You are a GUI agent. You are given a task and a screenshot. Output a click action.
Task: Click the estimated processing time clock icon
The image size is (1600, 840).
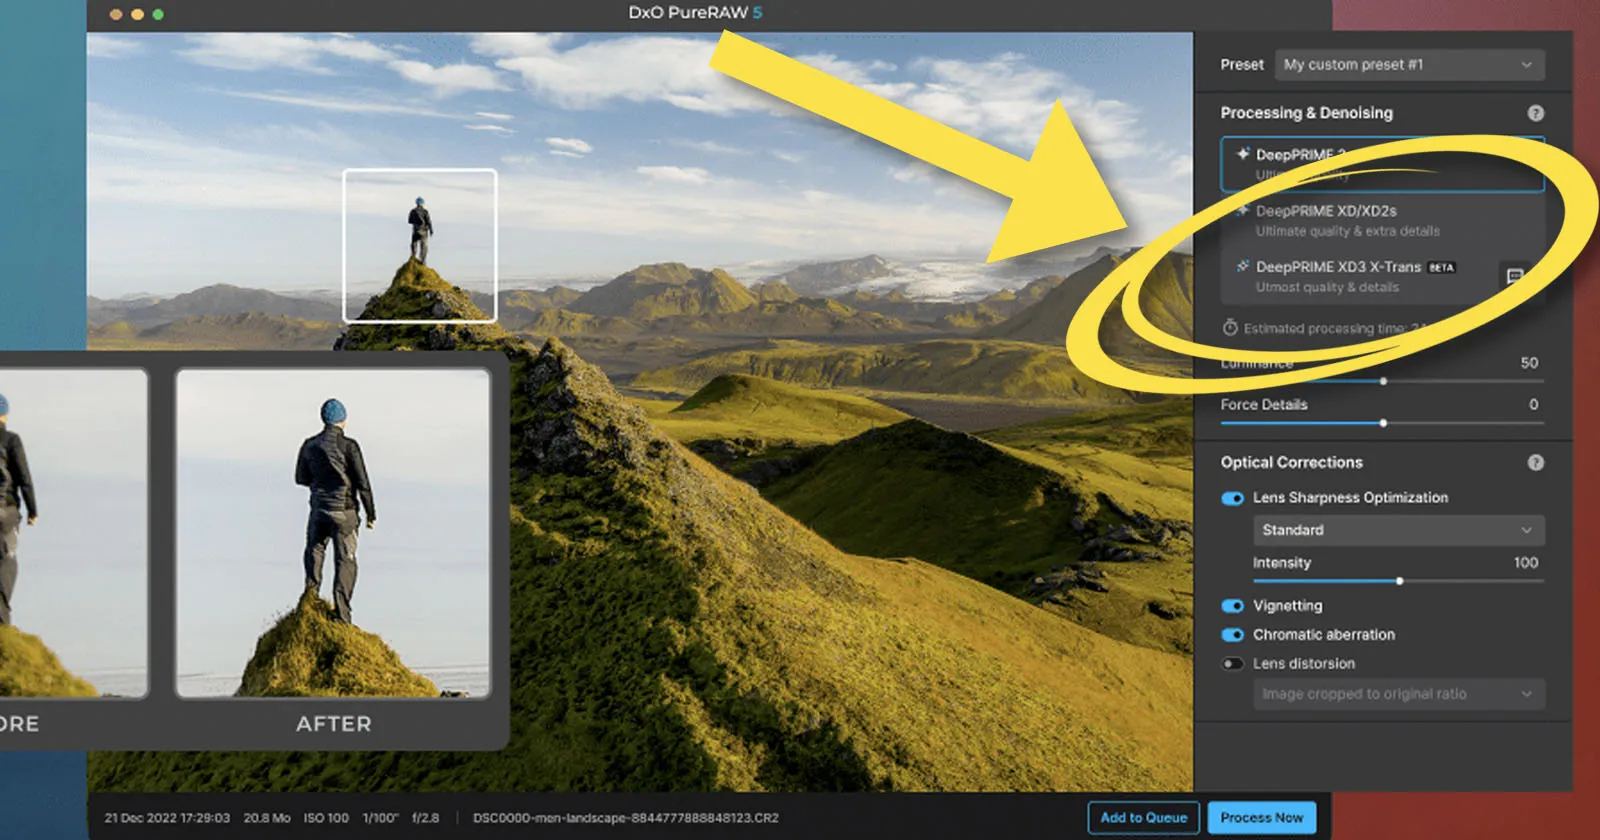[x=1230, y=328]
